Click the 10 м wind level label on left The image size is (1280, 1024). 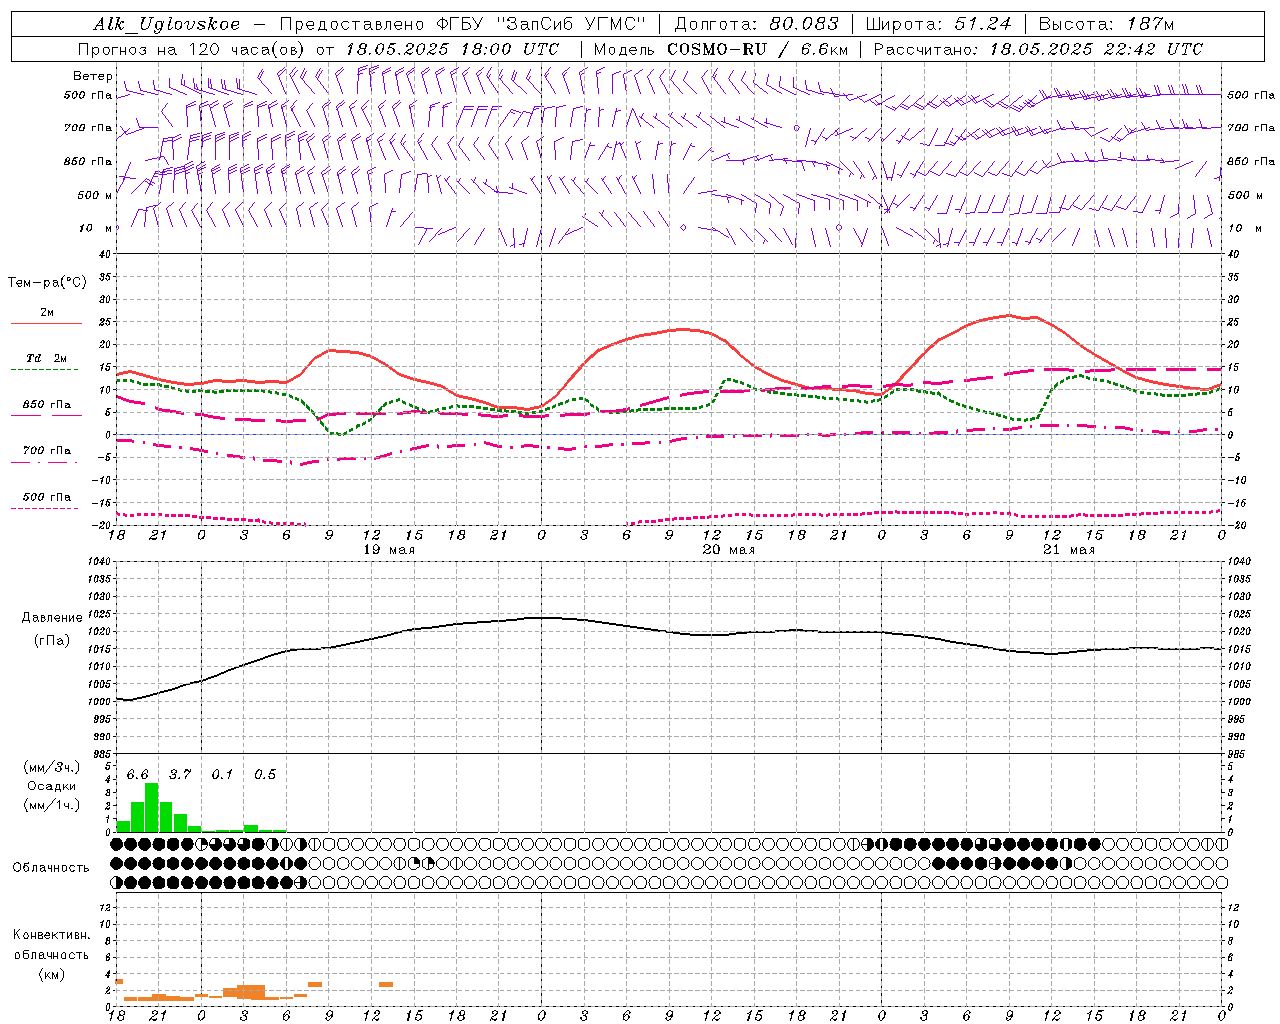pyautogui.click(x=95, y=229)
